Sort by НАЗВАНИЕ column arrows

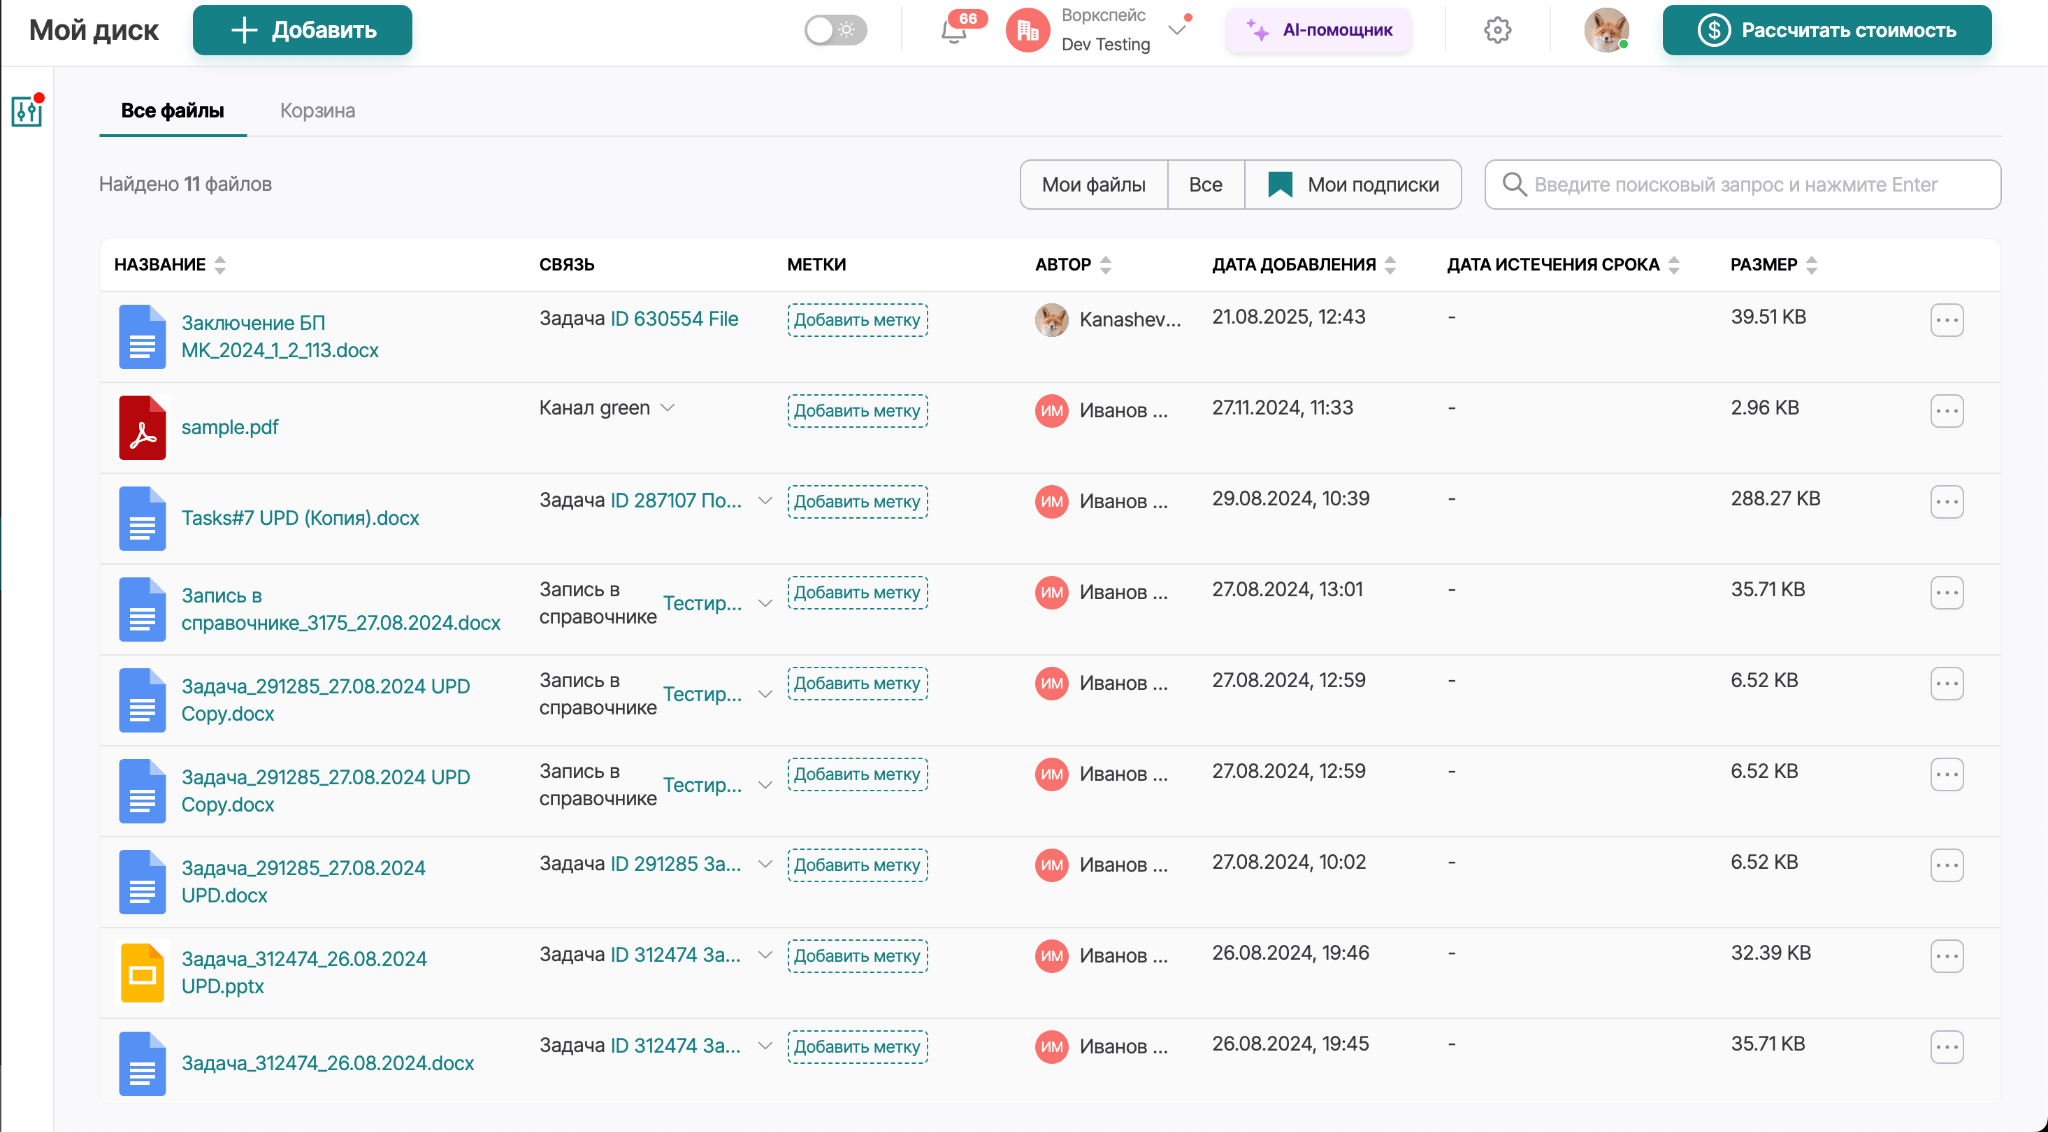coord(220,265)
